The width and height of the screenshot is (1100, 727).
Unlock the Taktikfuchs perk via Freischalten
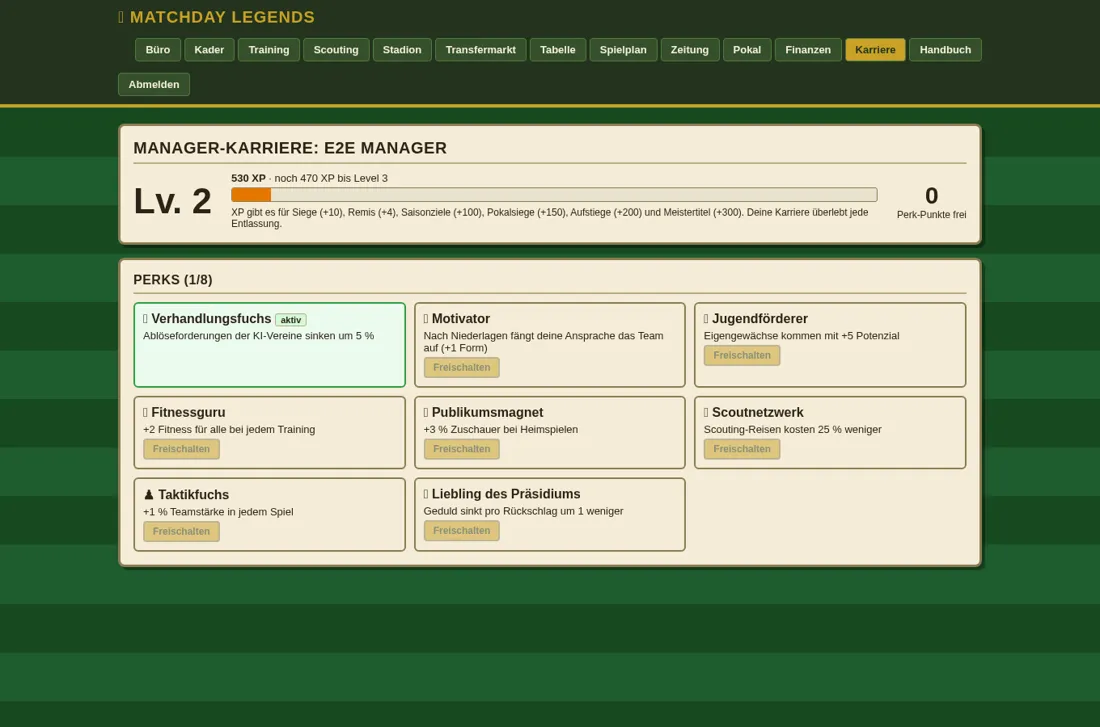coord(181,531)
